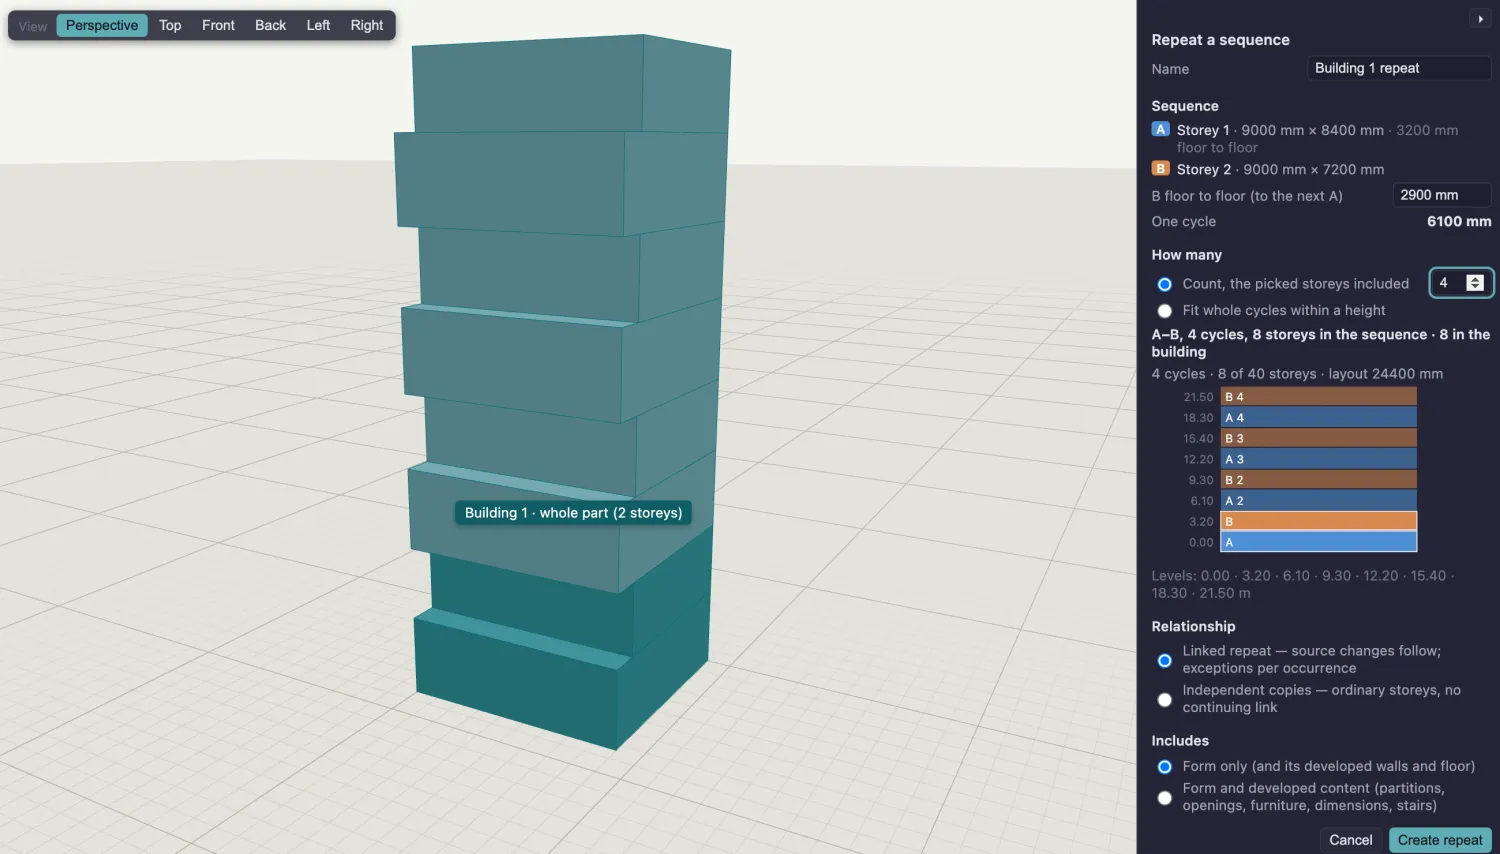The image size is (1500, 854).
Task: Click the One cycle value "6100 mm"
Action: click(x=1459, y=222)
